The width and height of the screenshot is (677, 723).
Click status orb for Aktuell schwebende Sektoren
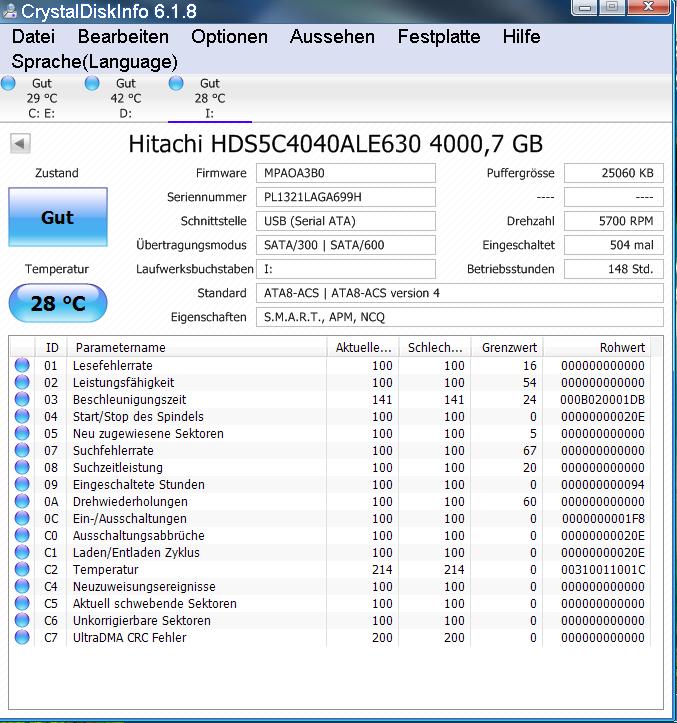[22, 604]
